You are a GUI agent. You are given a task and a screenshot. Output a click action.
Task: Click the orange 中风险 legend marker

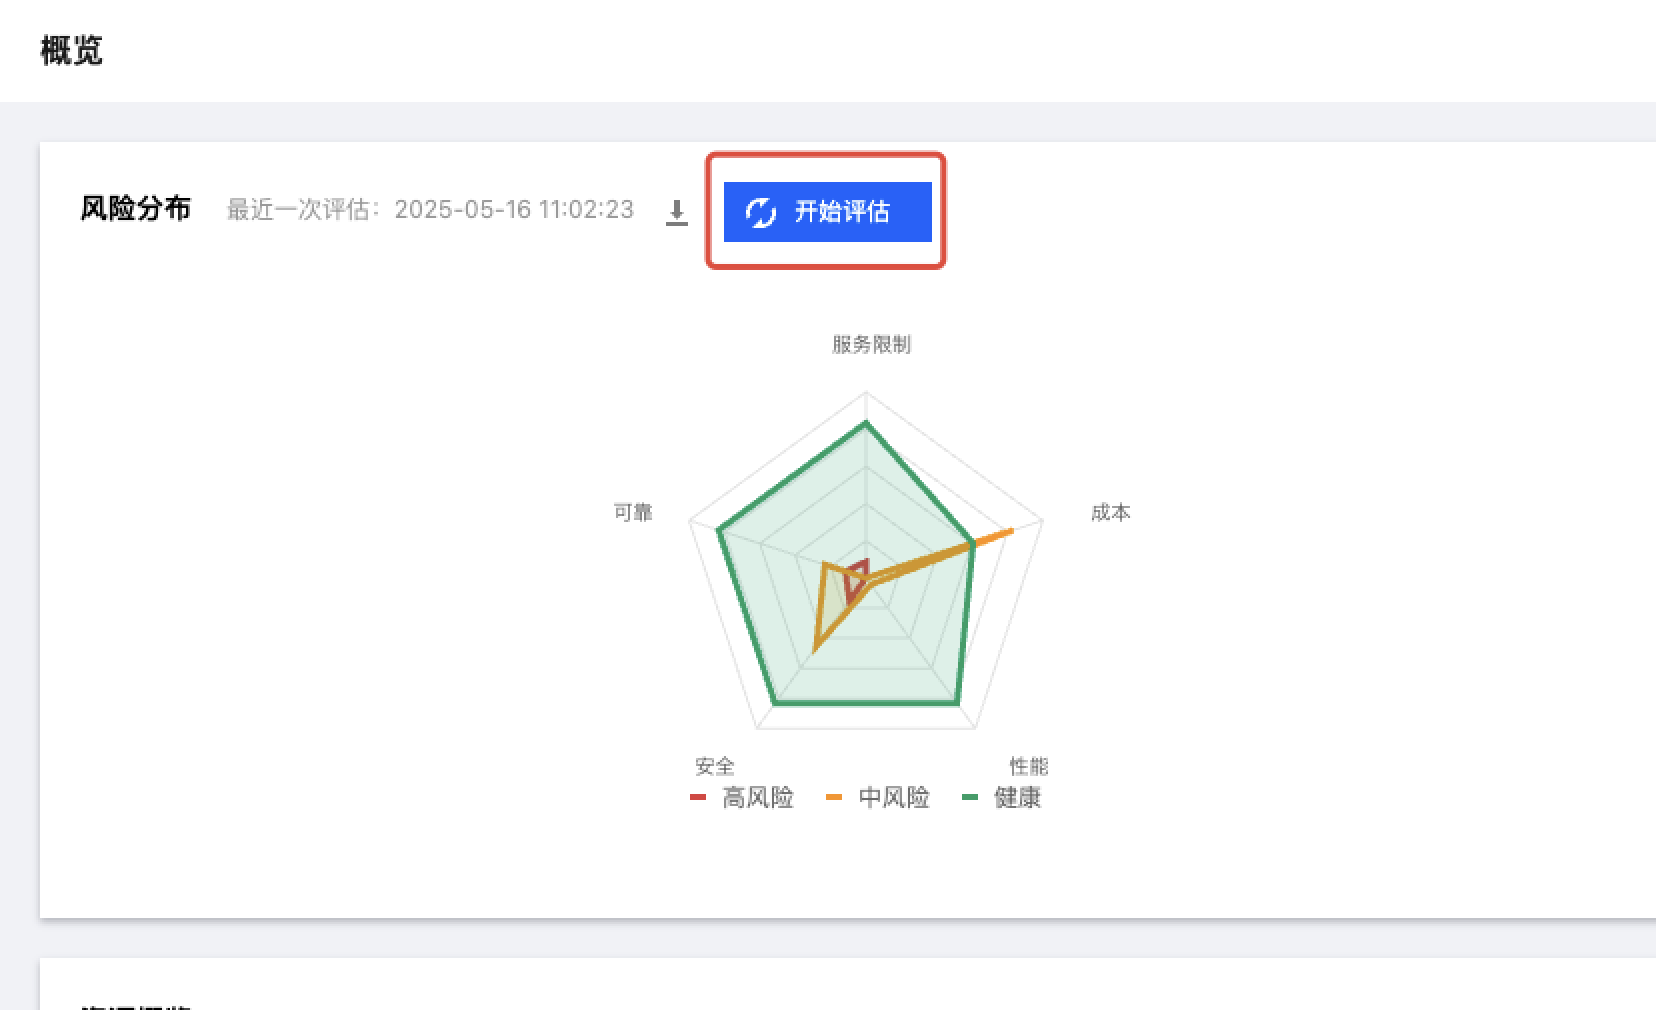click(834, 797)
